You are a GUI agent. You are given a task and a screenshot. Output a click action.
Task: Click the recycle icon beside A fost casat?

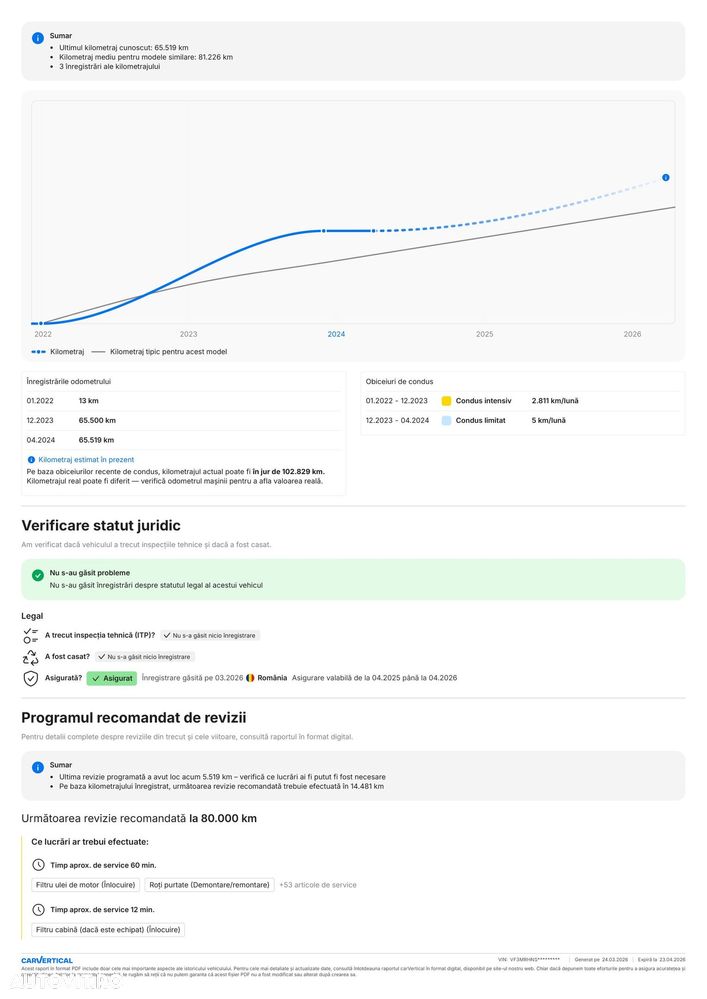coord(31,657)
